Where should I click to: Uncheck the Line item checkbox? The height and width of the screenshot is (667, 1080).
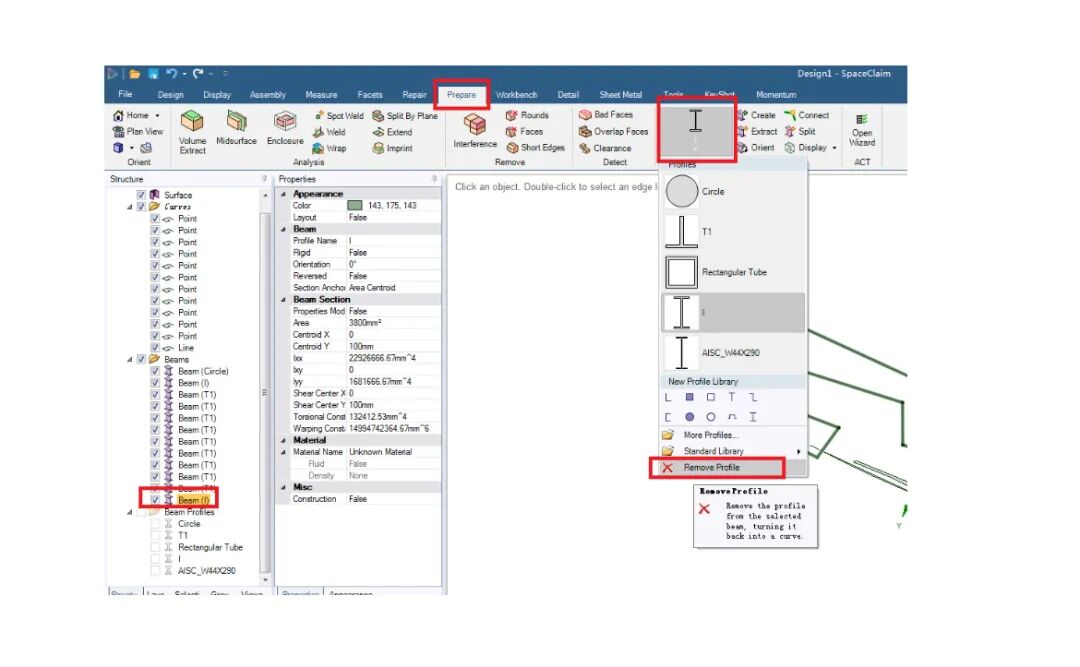[x=155, y=347]
